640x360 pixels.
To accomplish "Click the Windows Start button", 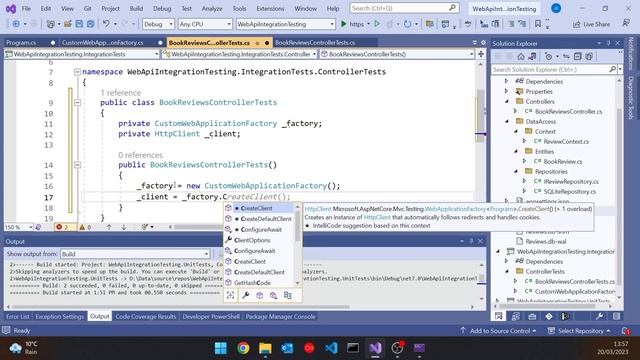I will tap(221, 348).
